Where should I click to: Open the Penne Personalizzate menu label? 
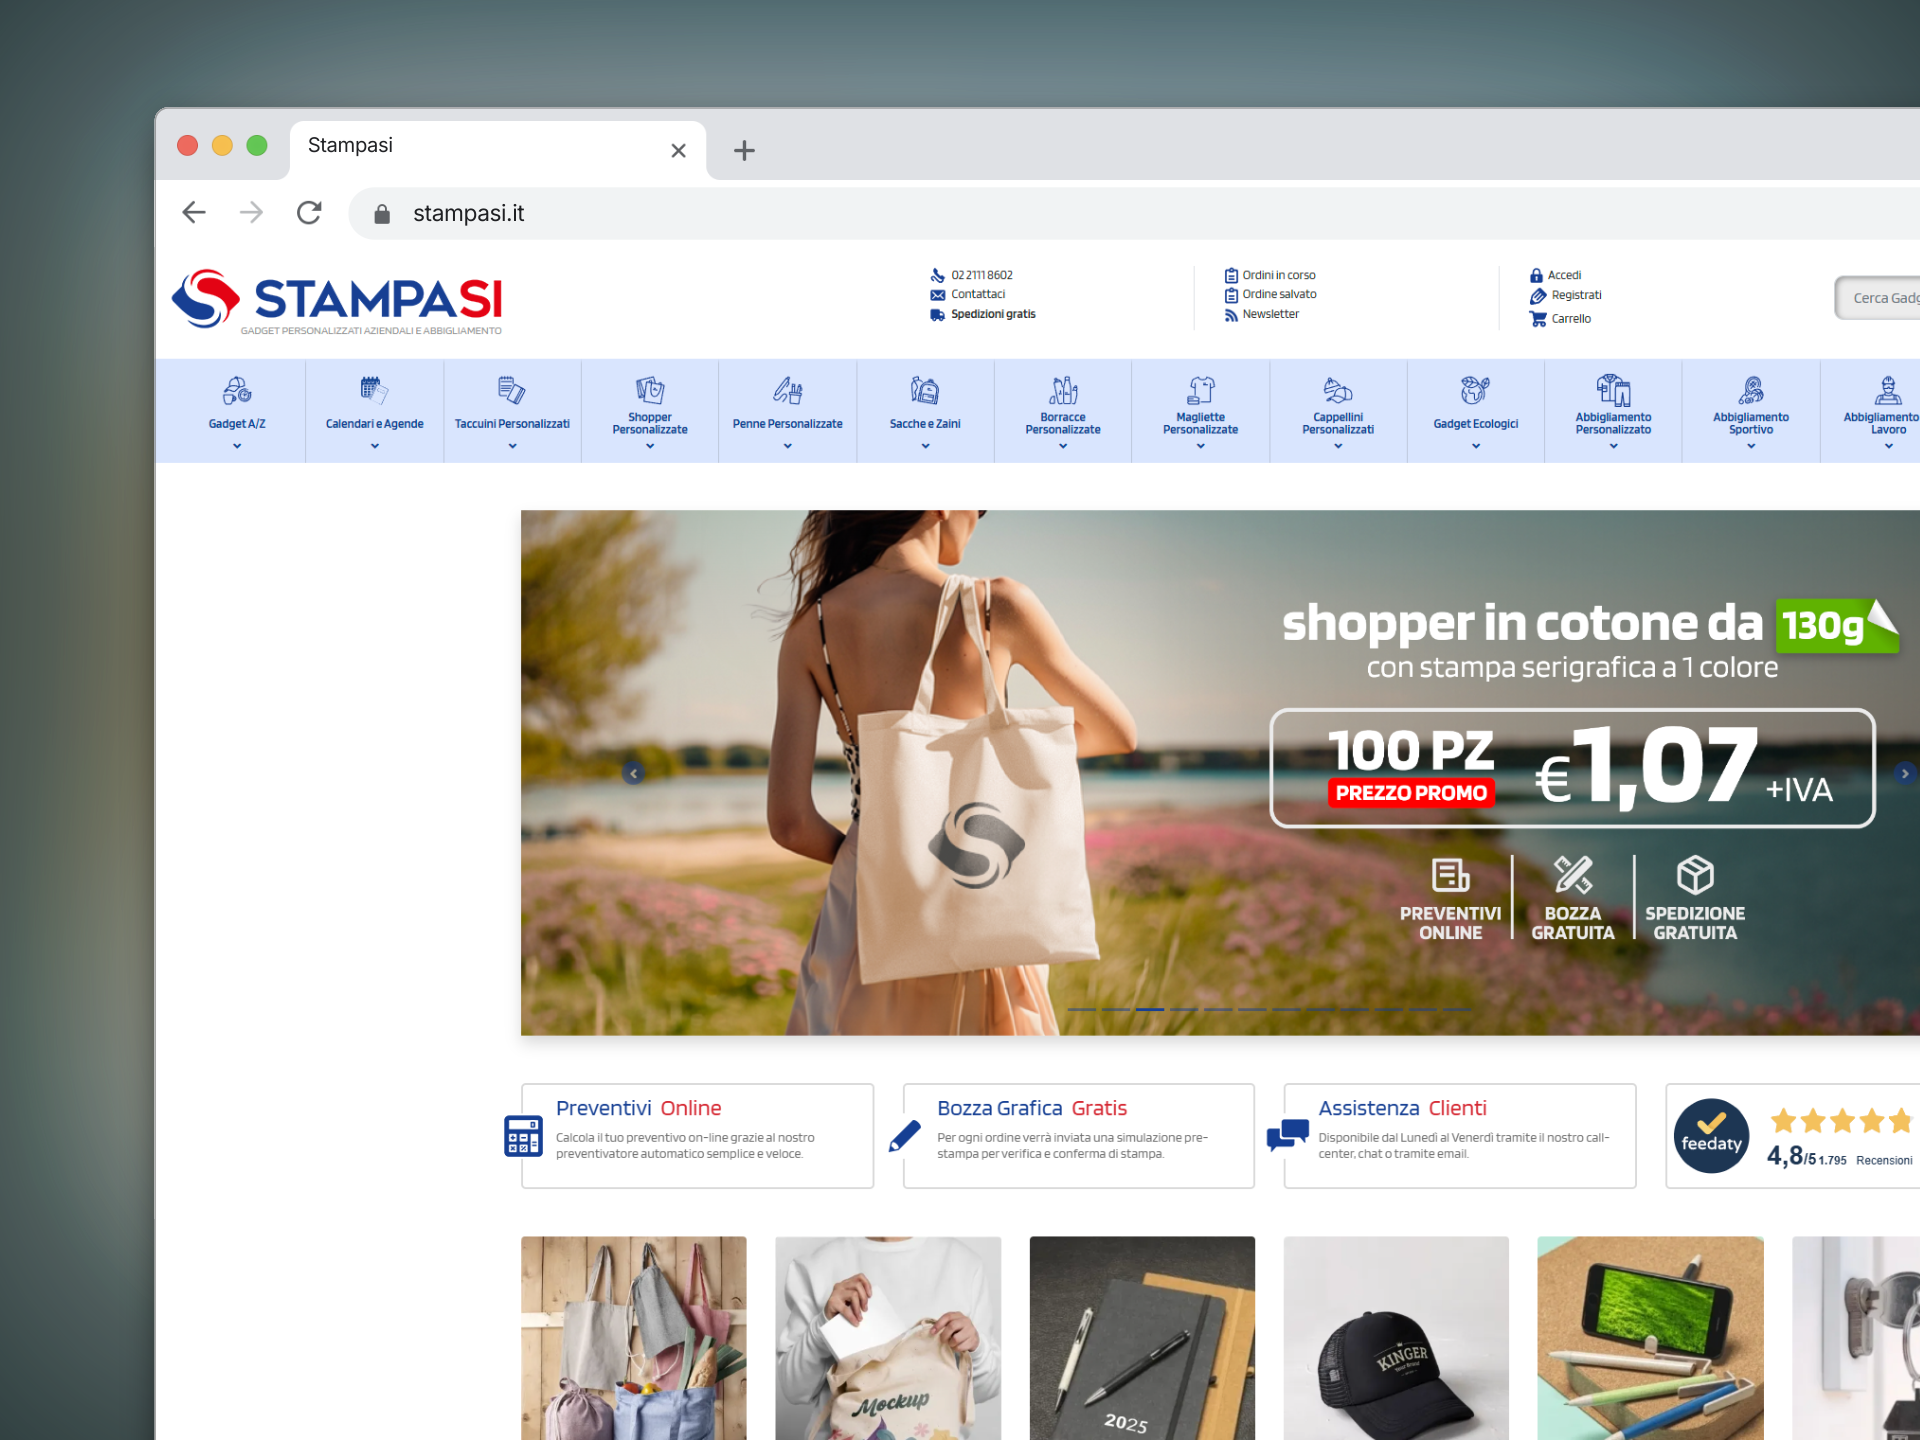788,424
